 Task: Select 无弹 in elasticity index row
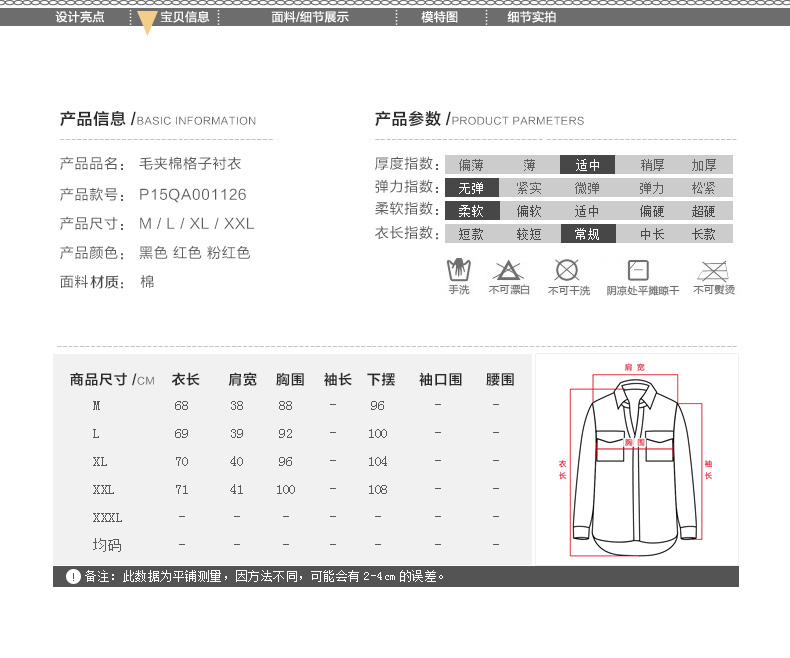[x=471, y=188]
